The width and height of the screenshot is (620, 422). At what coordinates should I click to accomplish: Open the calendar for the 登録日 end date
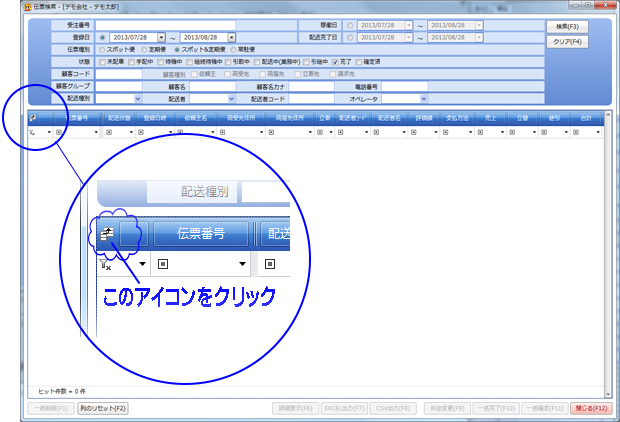tap(233, 37)
